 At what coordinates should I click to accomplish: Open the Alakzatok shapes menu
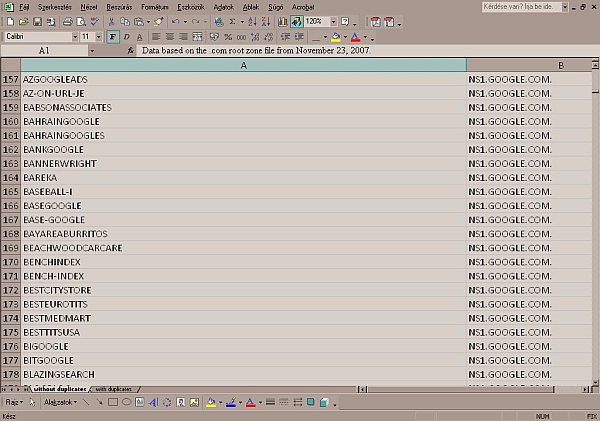pos(60,402)
